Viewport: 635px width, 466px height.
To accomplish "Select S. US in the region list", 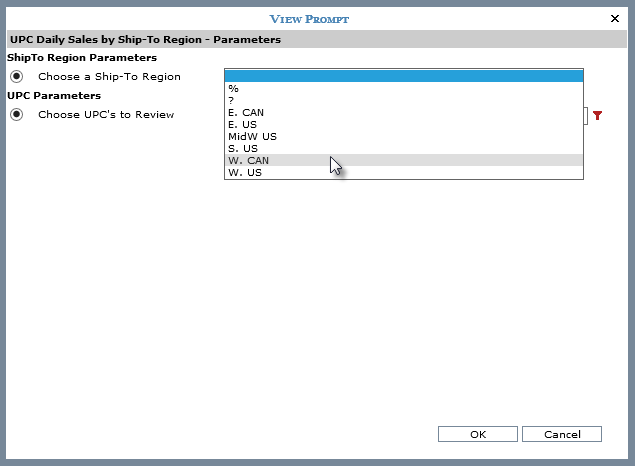I will point(403,148).
